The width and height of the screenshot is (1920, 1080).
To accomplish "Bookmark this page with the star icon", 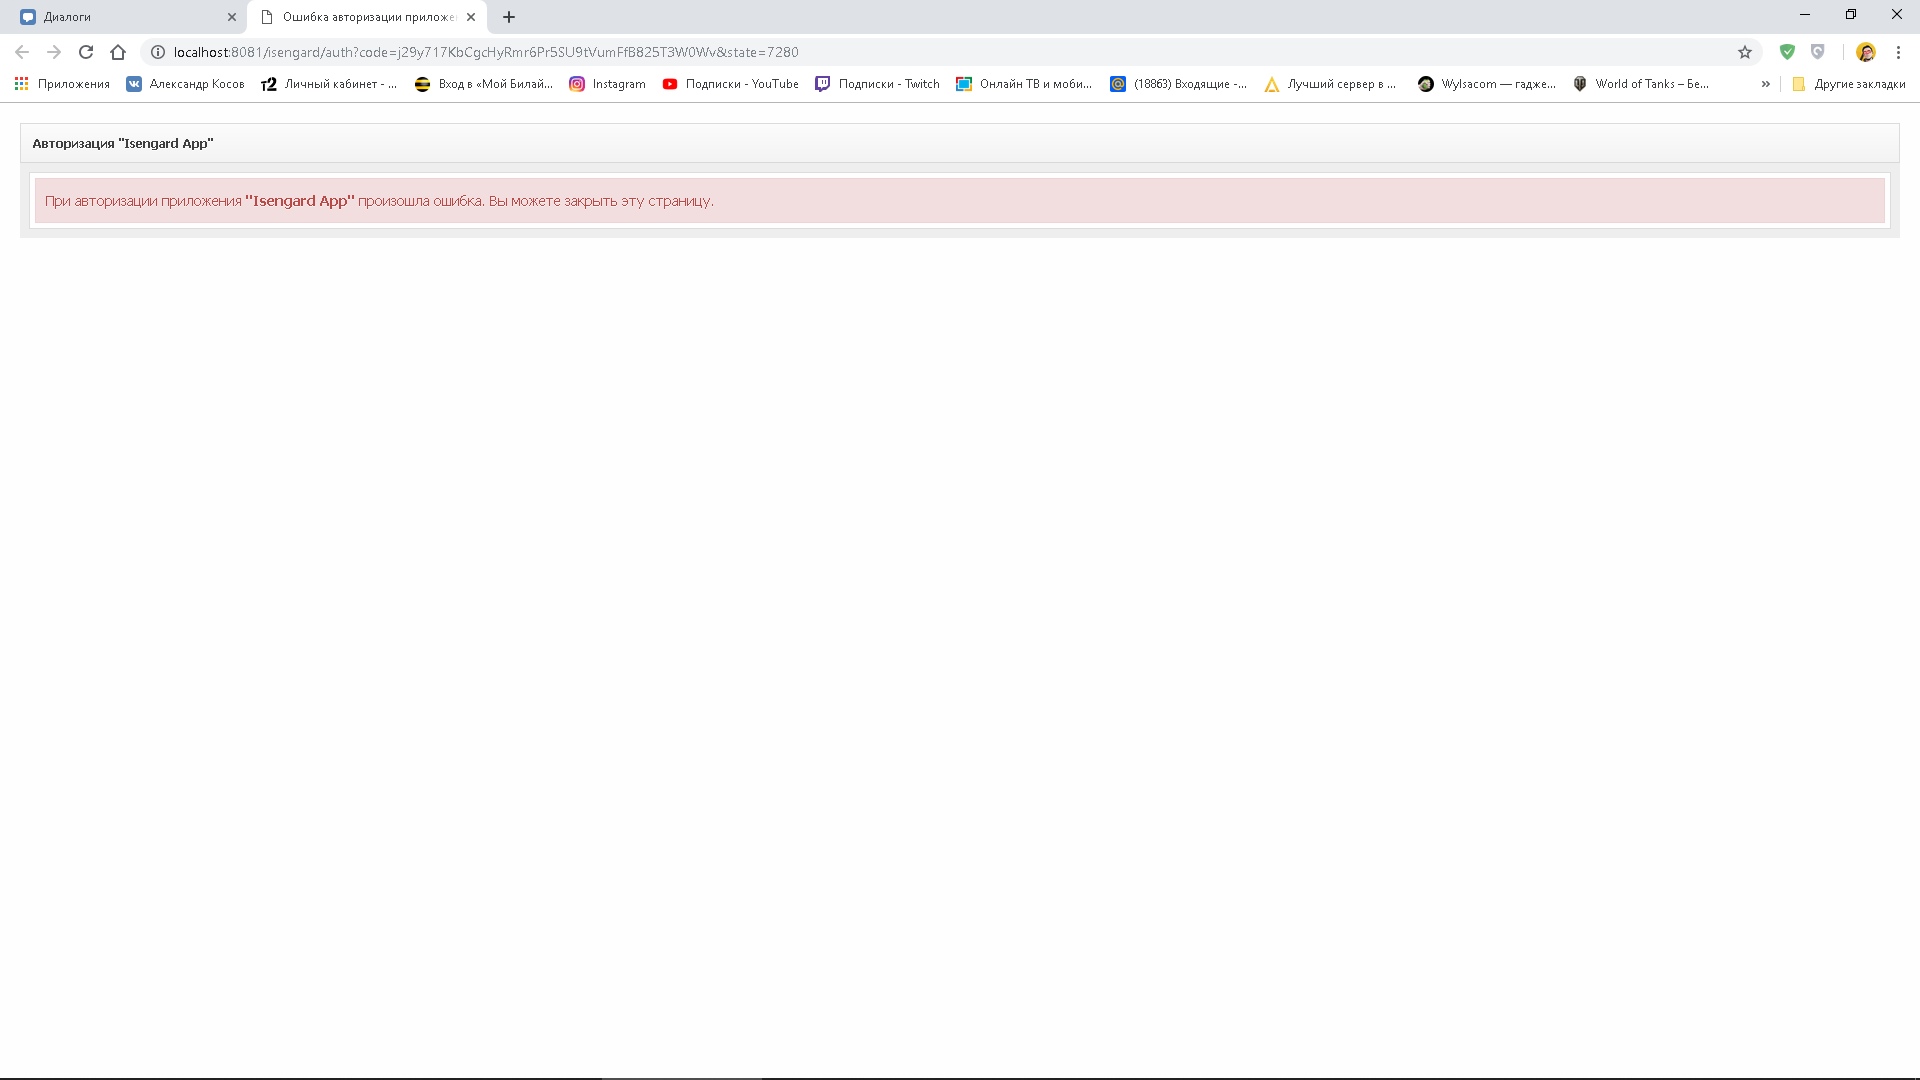I will [x=1745, y=52].
